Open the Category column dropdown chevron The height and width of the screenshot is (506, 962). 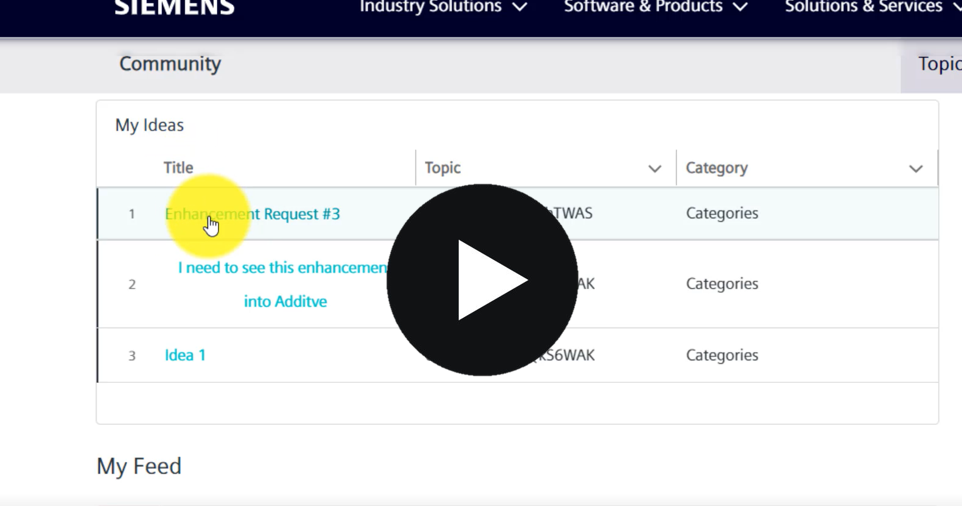[915, 169]
